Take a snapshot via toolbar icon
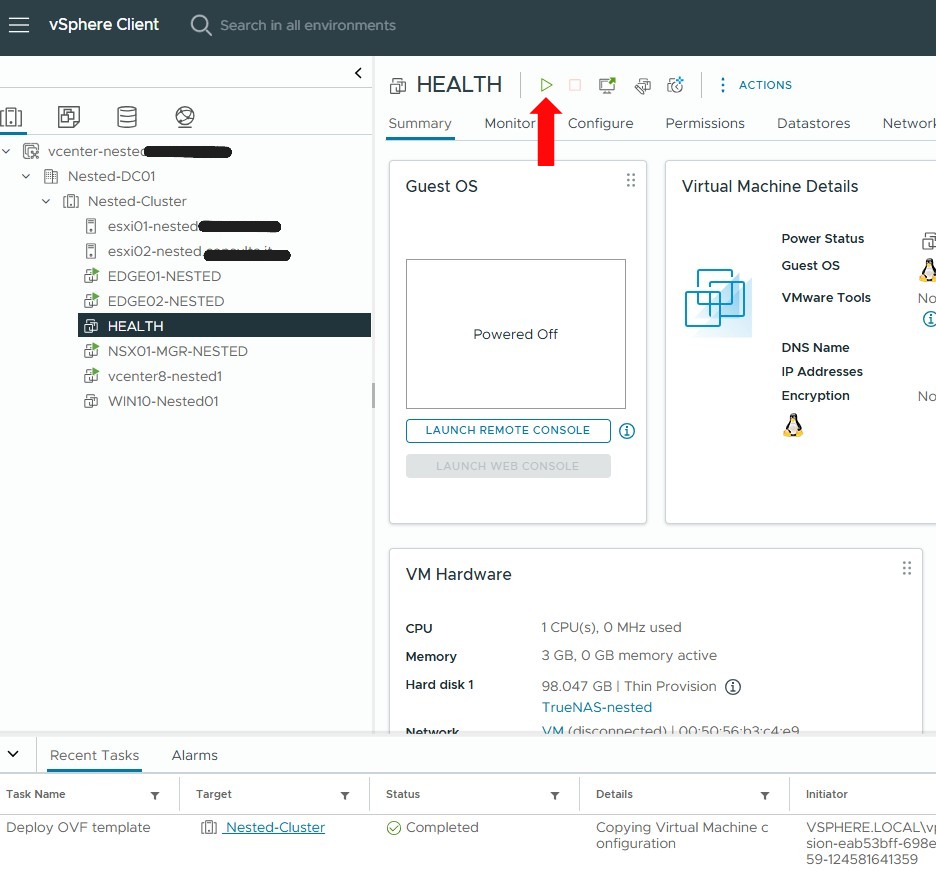The width and height of the screenshot is (936, 871). pos(675,85)
